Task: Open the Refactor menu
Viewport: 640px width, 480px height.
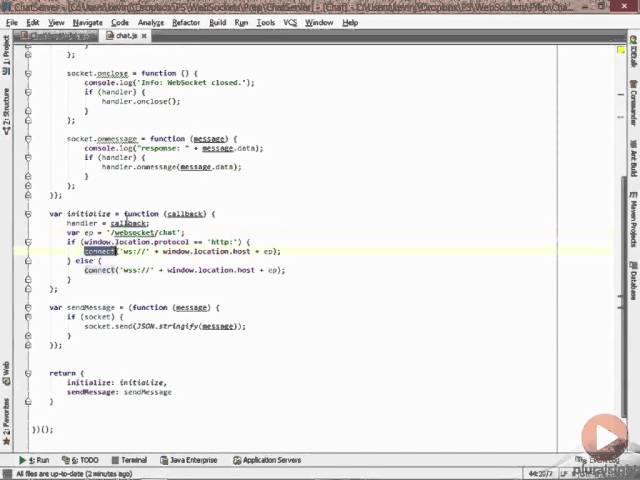Action: tap(186, 23)
